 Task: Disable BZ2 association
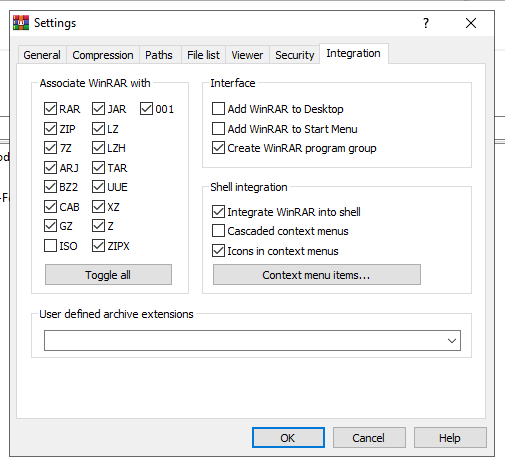50,187
